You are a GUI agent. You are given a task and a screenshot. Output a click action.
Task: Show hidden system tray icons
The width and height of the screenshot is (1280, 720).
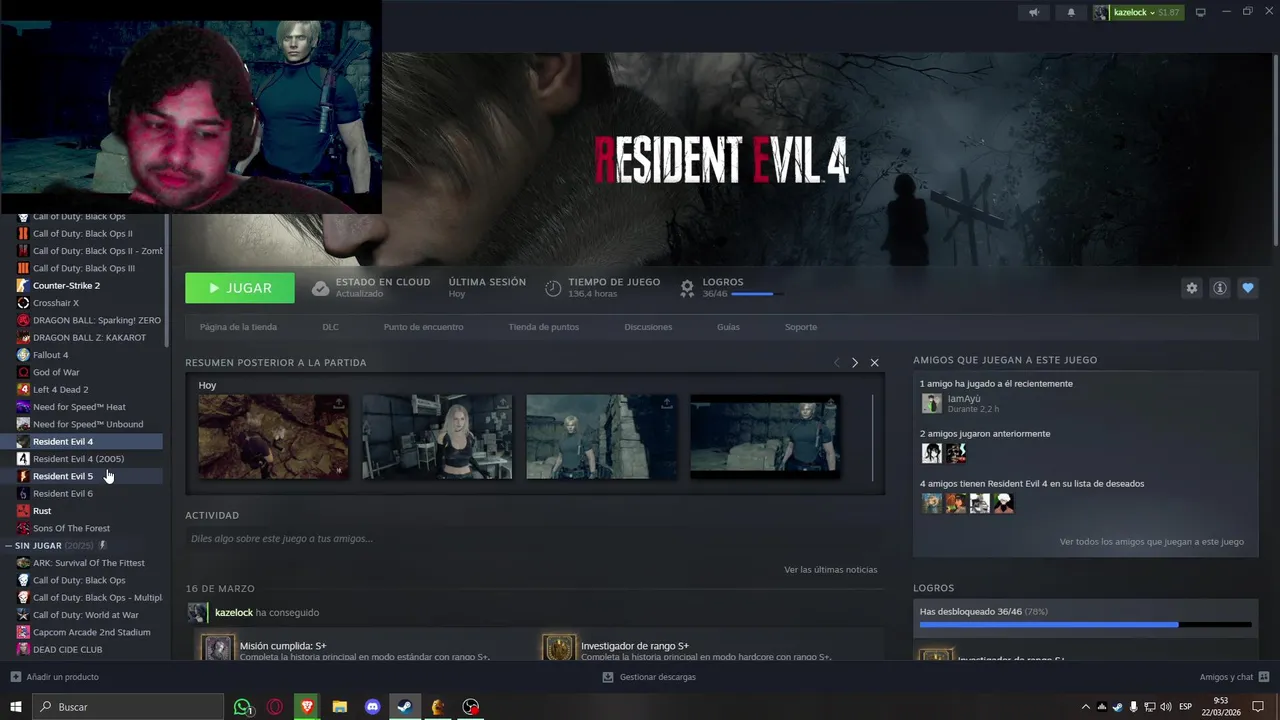pyautogui.click(x=1086, y=707)
